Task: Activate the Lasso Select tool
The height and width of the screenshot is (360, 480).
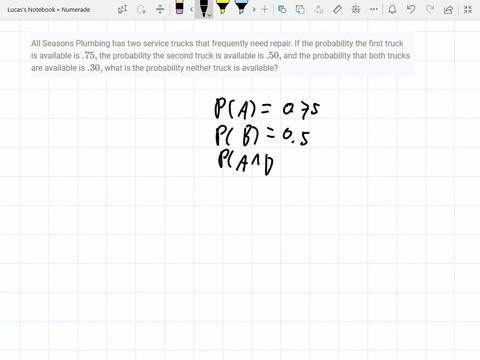Action: (142, 9)
